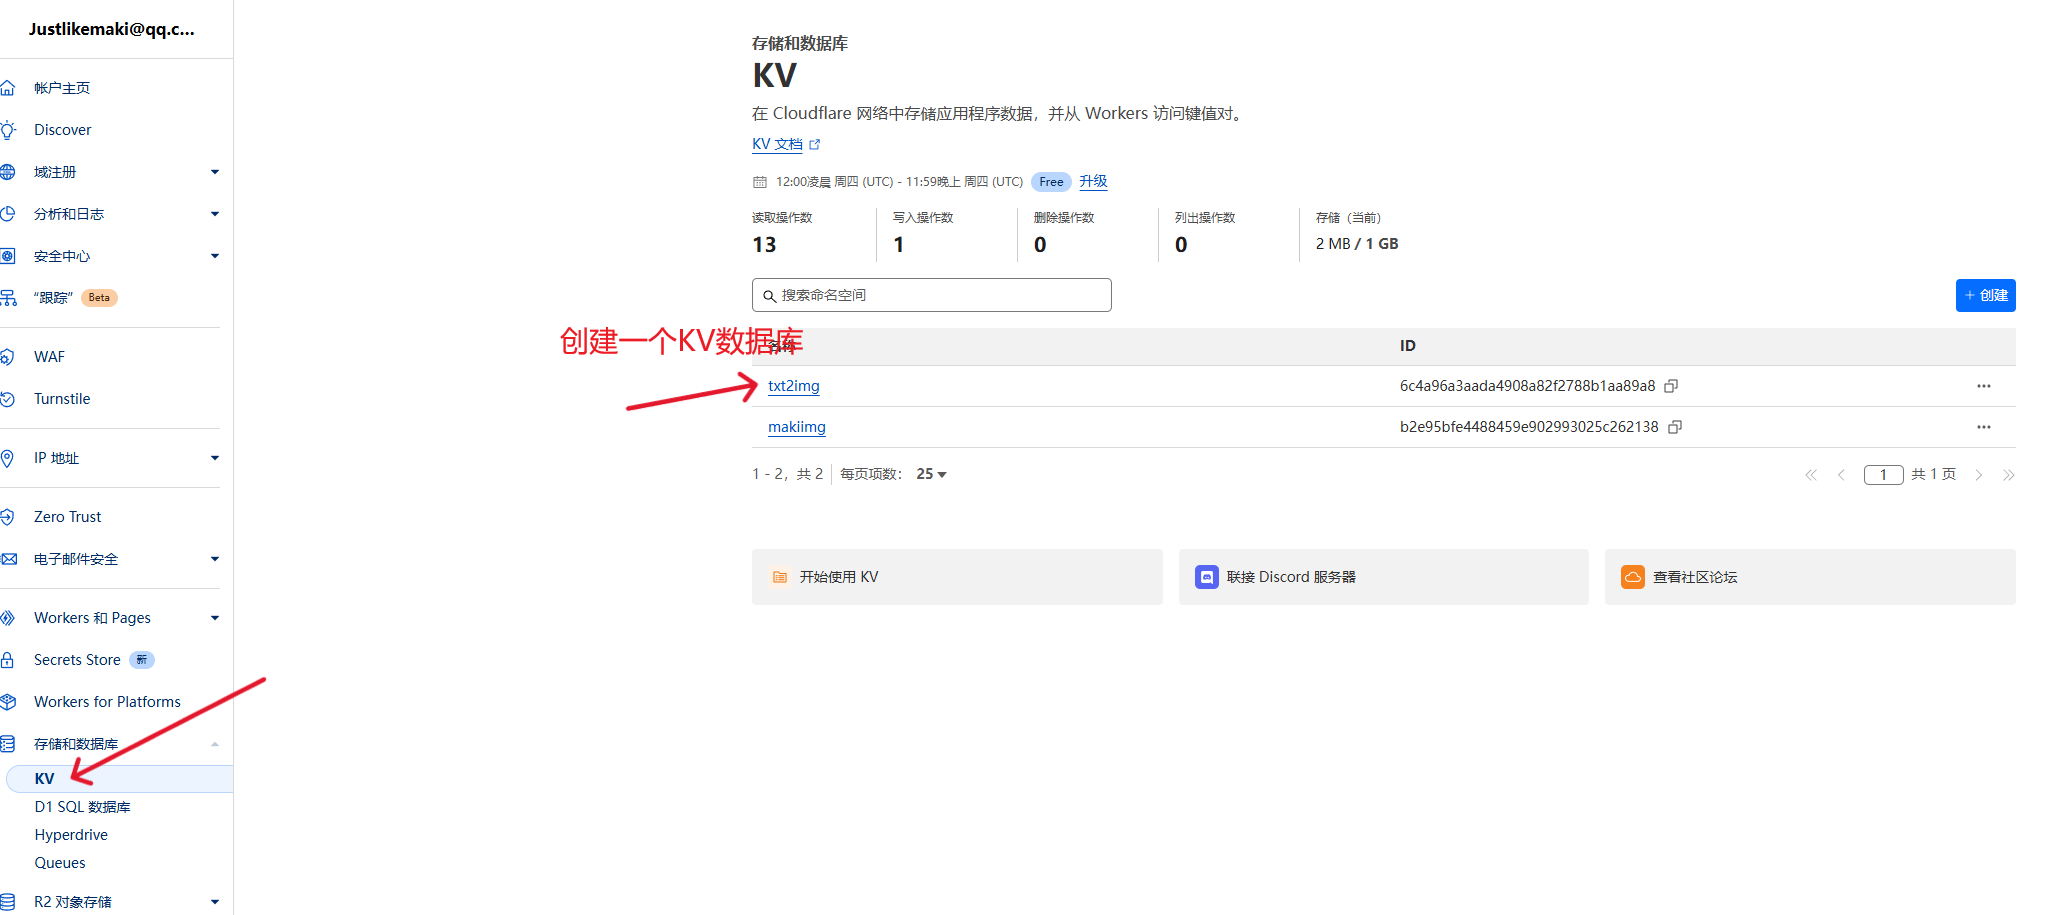Open the 开始使用 KV card
2058x915 pixels.
click(x=957, y=577)
